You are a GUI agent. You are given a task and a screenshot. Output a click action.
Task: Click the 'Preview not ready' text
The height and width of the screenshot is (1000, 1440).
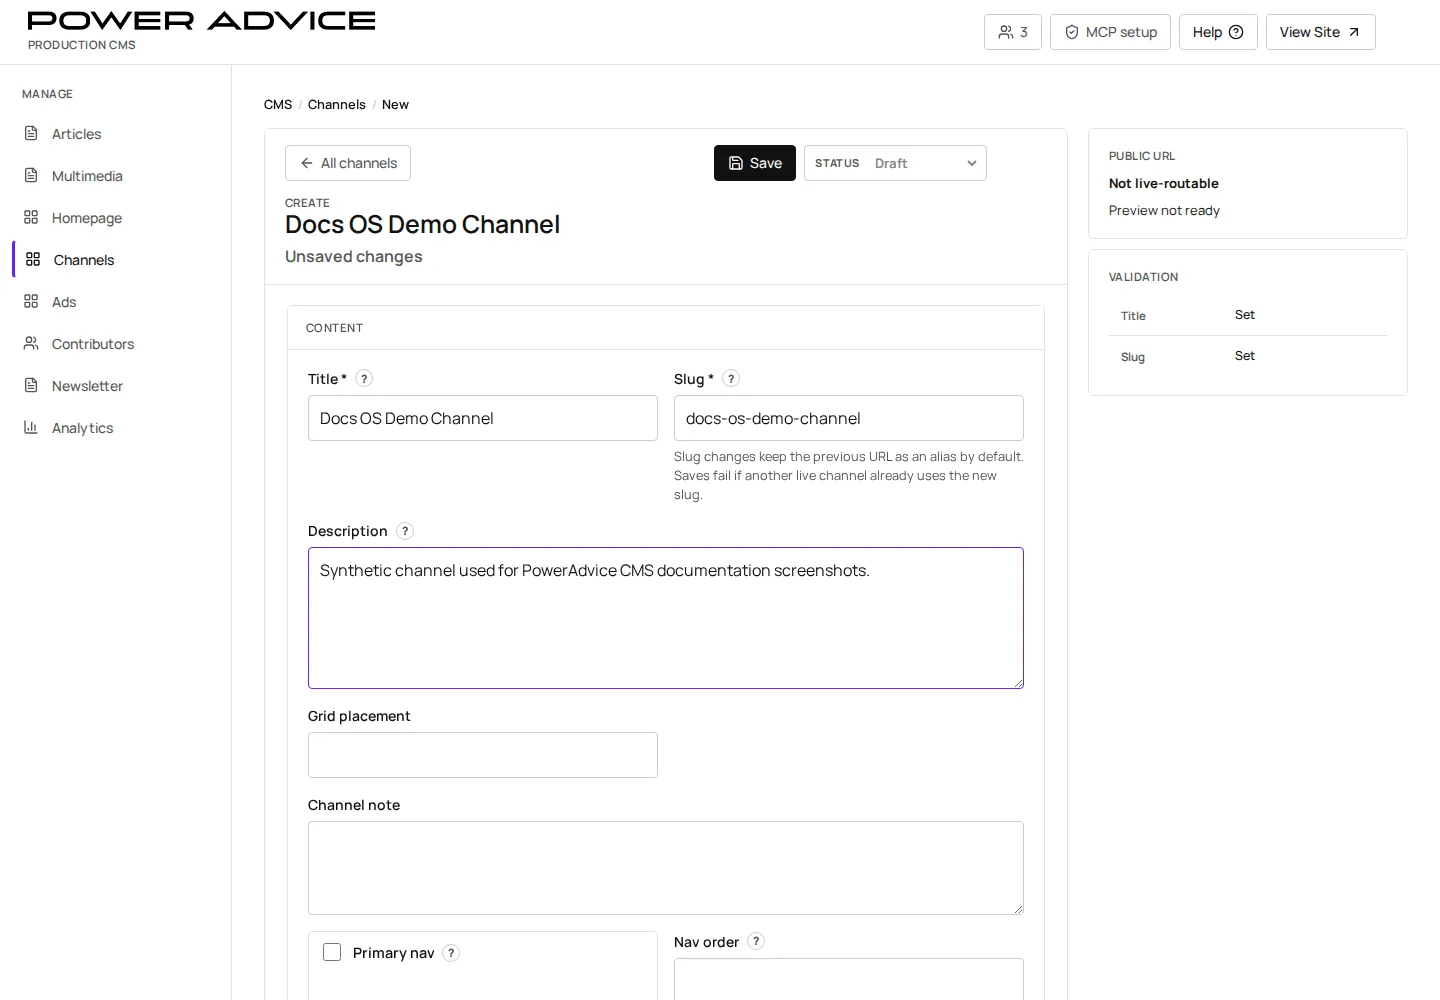(x=1164, y=210)
